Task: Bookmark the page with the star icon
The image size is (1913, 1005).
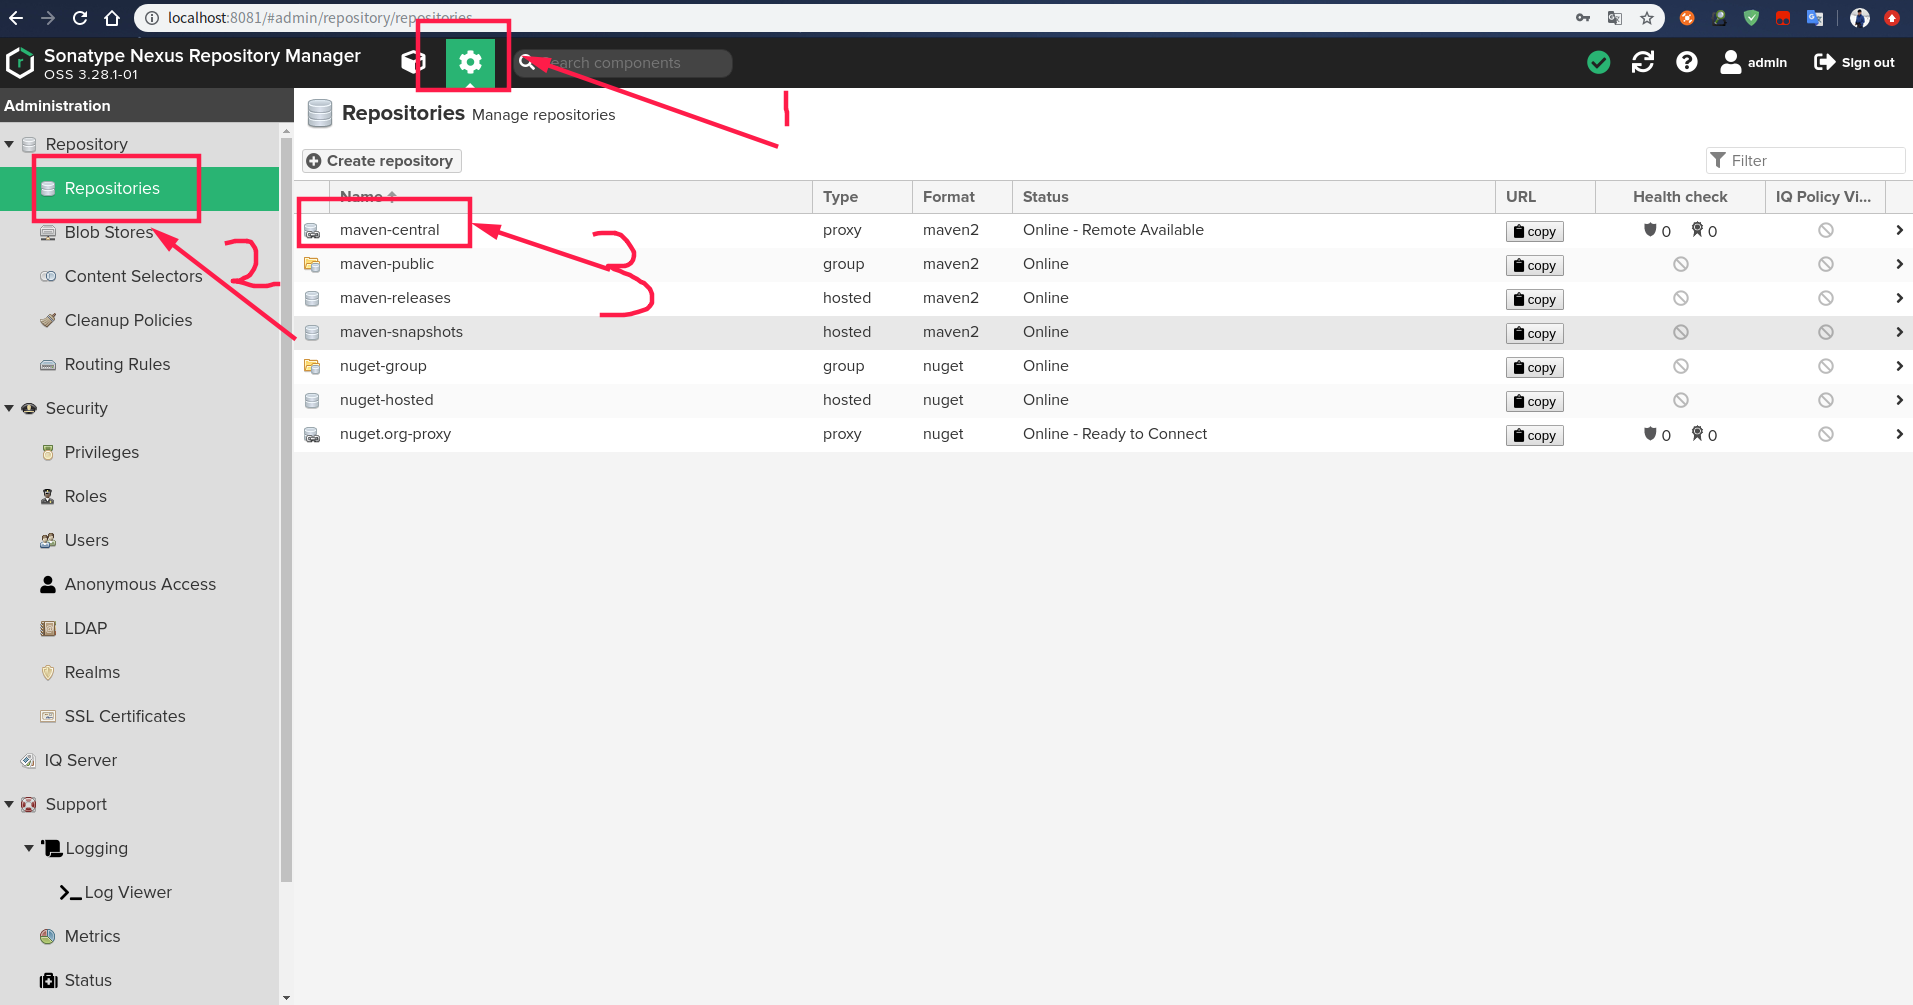Action: pos(1647,18)
